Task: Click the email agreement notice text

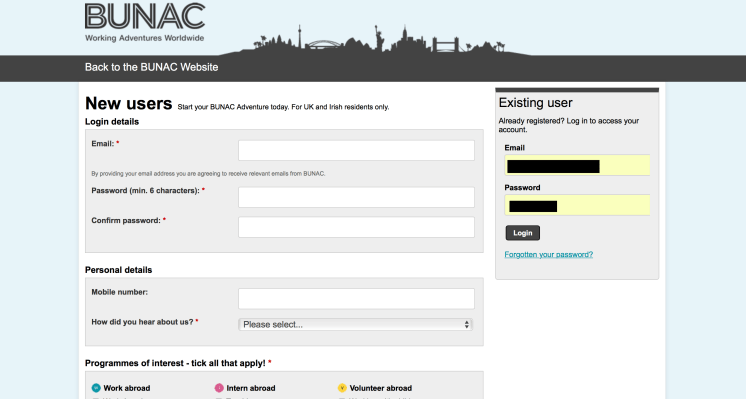Action: click(x=208, y=174)
